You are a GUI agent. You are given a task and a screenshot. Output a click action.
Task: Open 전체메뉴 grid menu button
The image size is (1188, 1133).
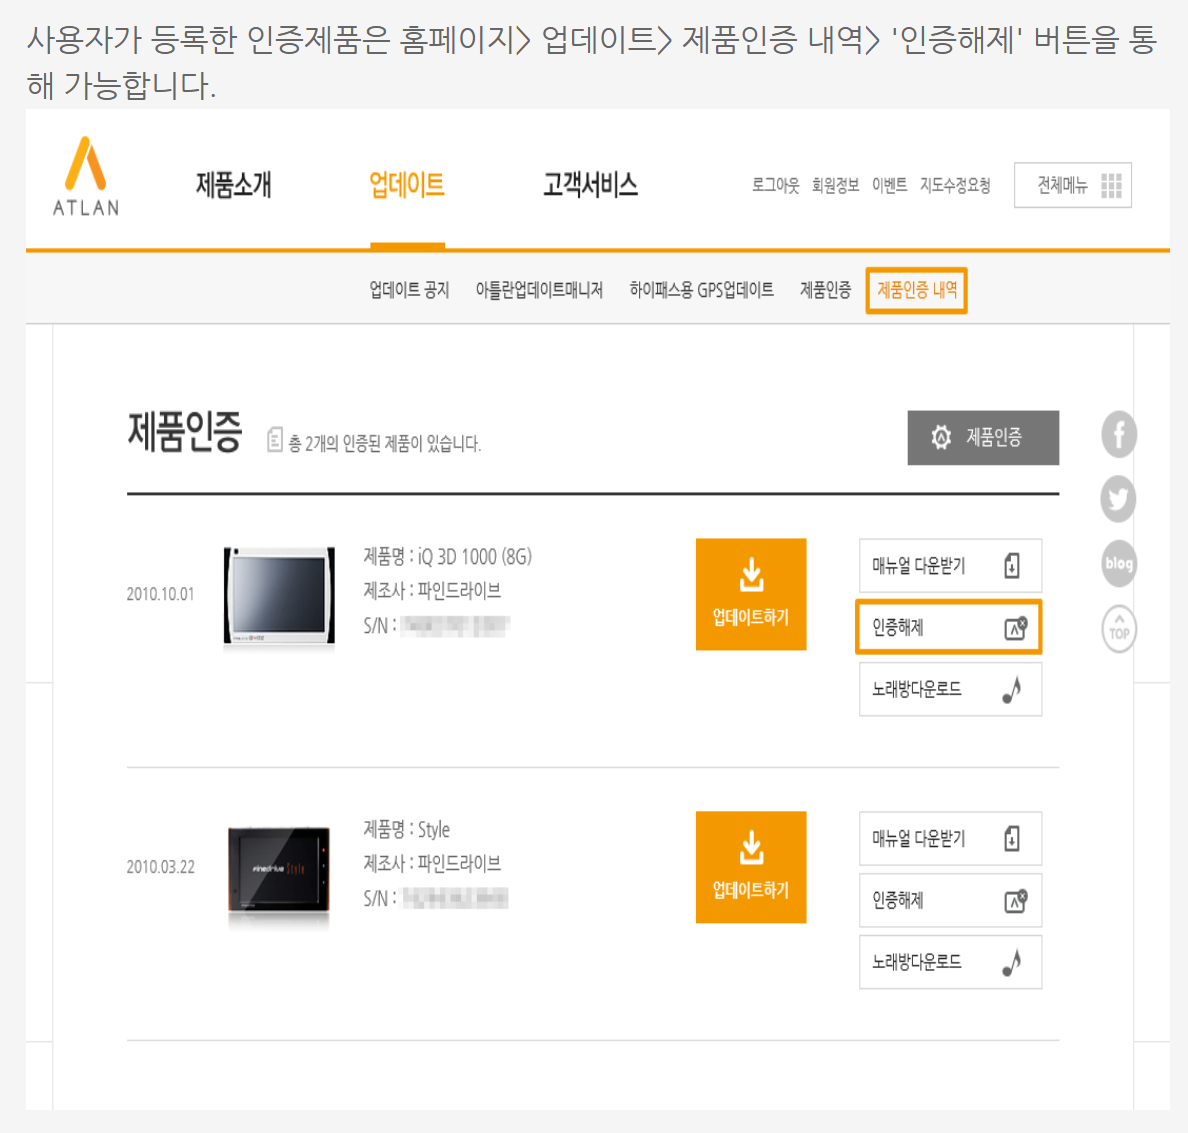tap(1072, 185)
